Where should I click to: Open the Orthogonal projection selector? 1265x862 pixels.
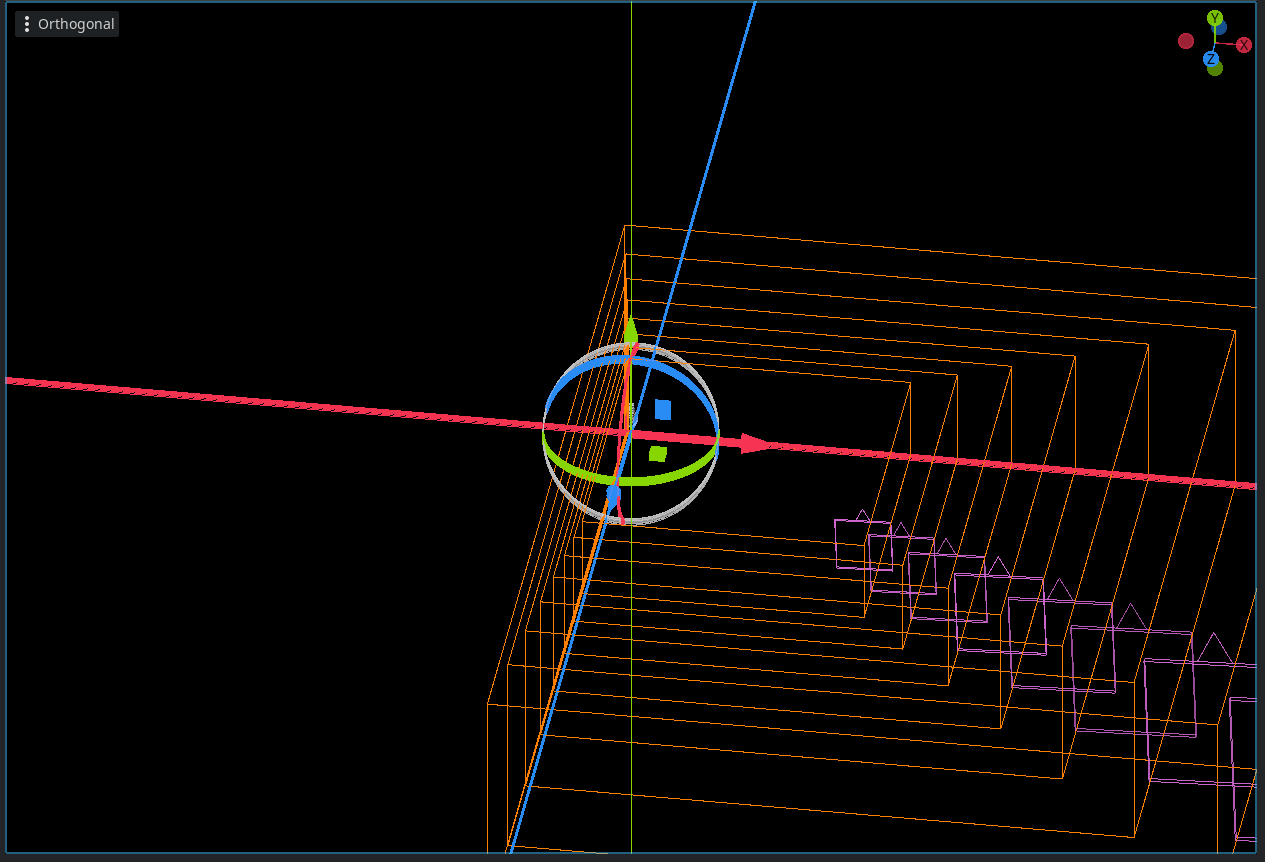[x=67, y=23]
